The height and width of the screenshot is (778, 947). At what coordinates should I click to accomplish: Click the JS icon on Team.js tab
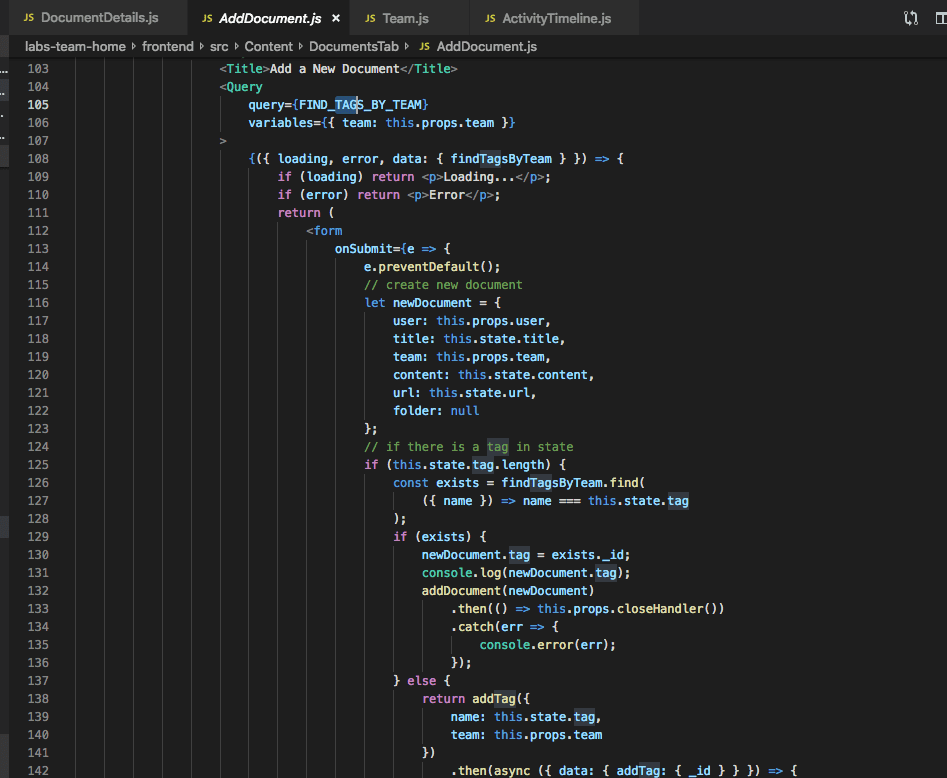pos(369,19)
